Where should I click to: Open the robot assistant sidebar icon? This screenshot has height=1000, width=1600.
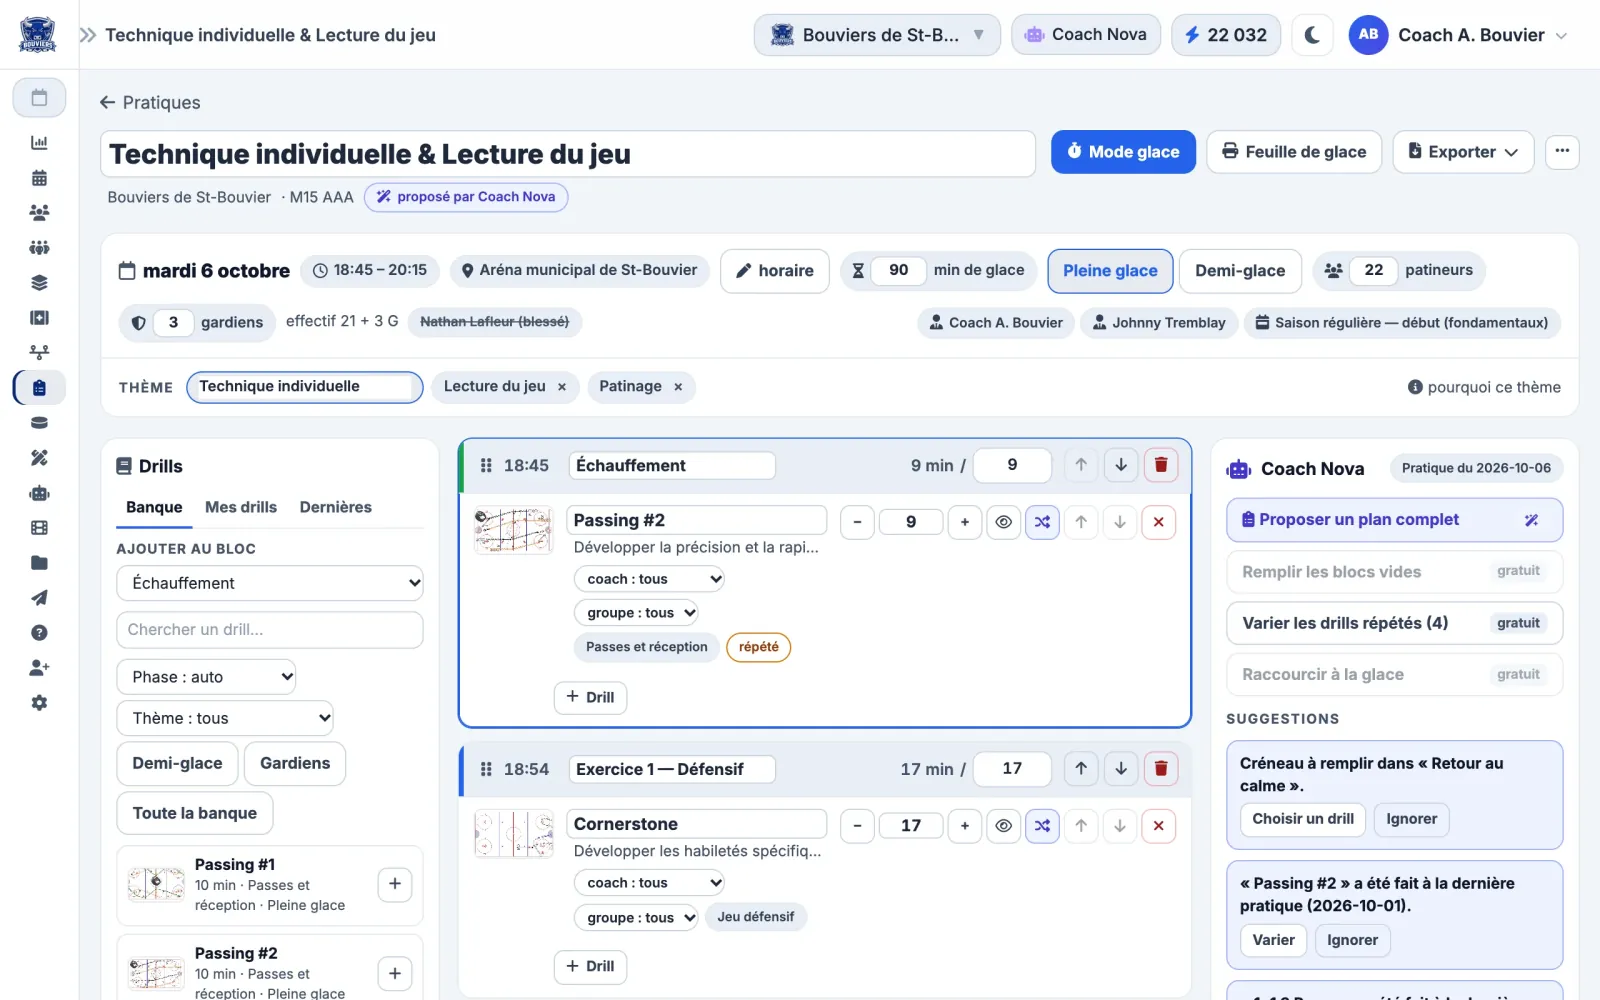click(x=39, y=493)
